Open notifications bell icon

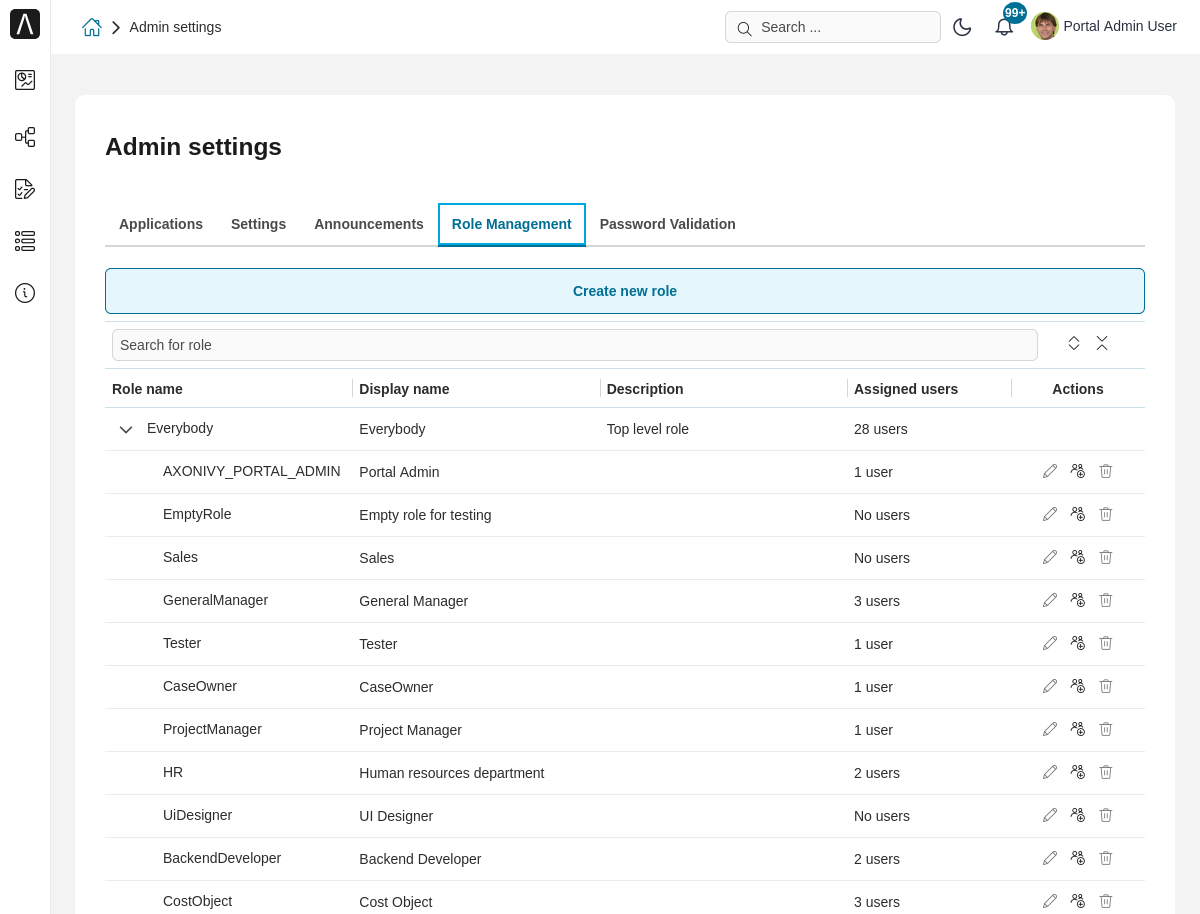tap(1004, 27)
